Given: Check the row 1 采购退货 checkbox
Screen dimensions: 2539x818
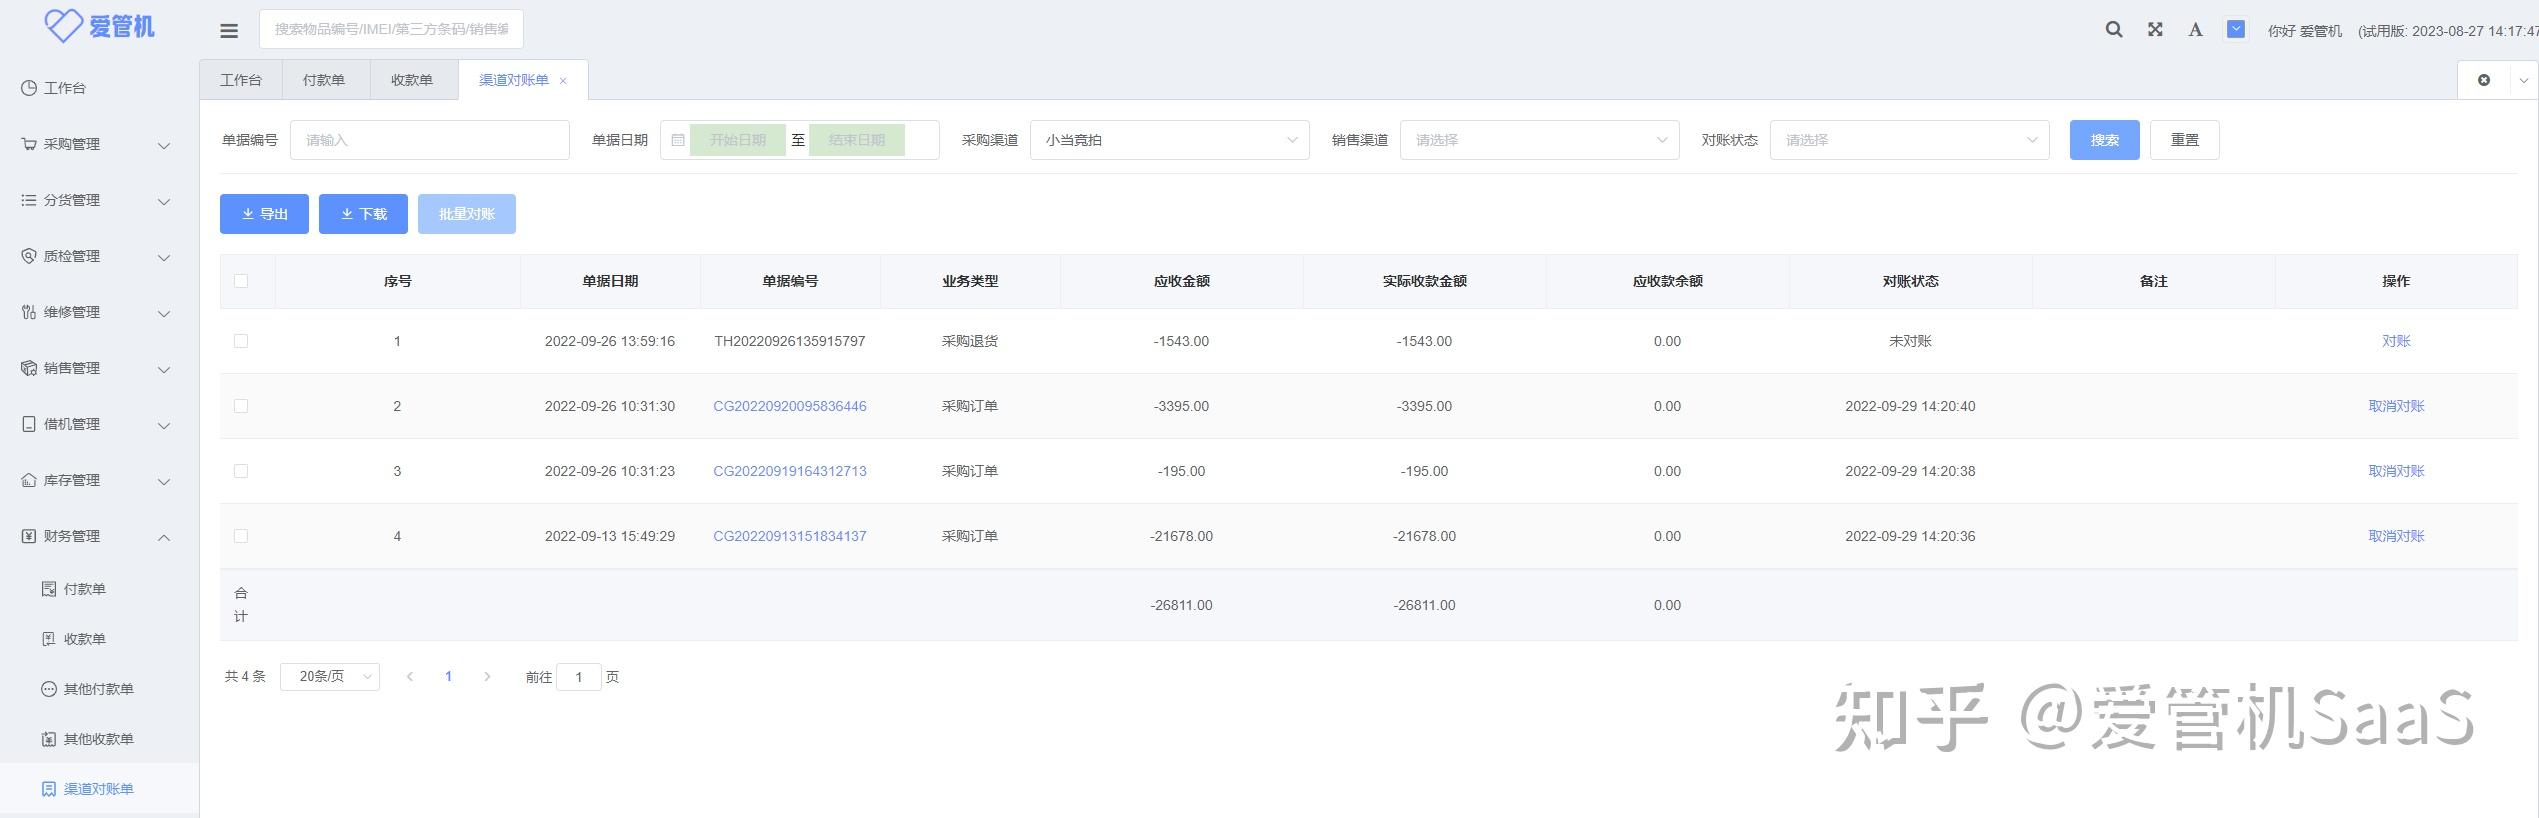Looking at the screenshot, I should 241,341.
